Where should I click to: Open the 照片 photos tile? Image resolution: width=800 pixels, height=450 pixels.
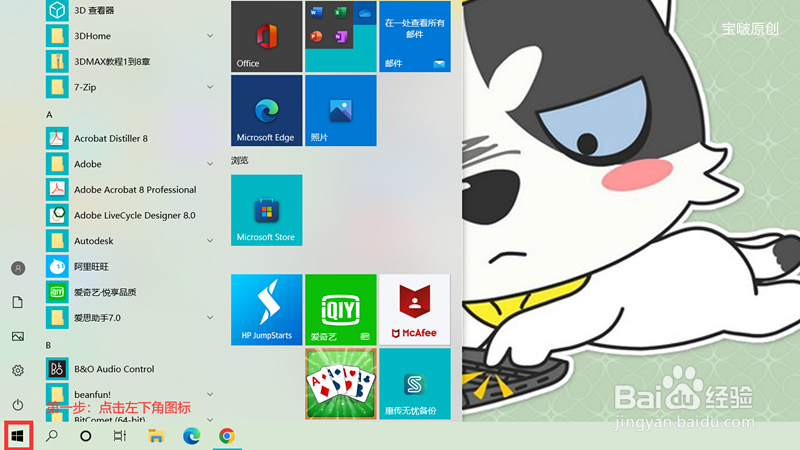click(341, 110)
